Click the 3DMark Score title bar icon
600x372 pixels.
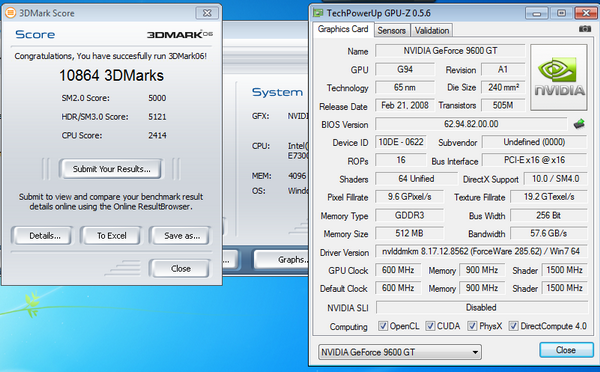point(10,13)
